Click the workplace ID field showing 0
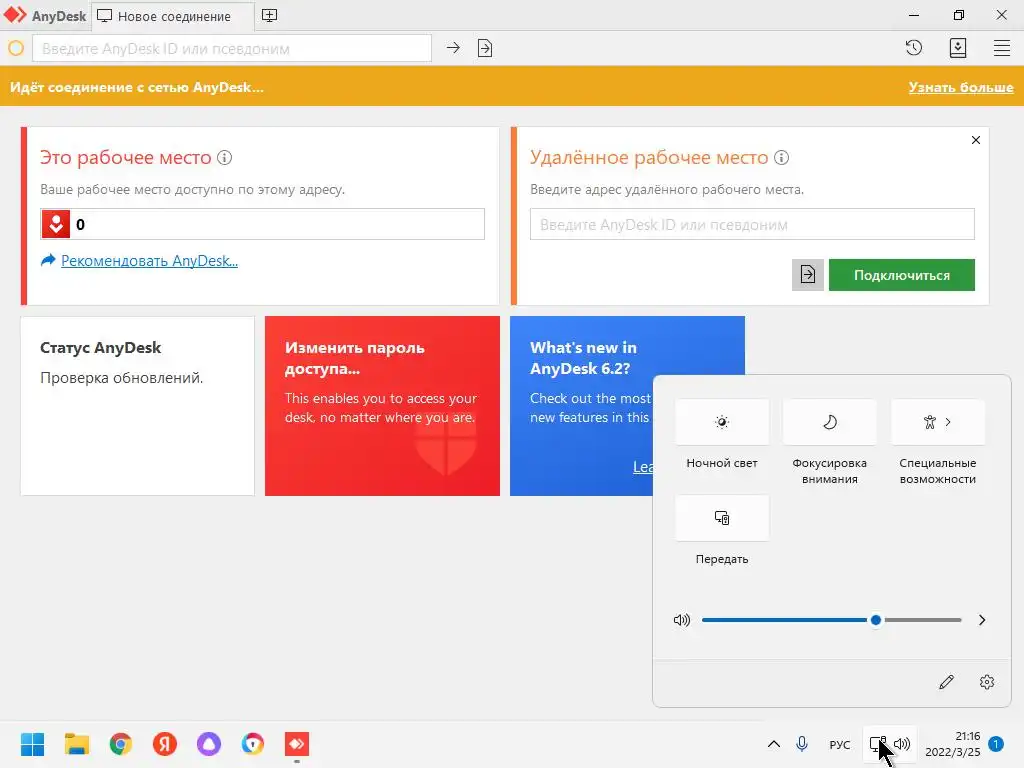 pyautogui.click(x=263, y=224)
